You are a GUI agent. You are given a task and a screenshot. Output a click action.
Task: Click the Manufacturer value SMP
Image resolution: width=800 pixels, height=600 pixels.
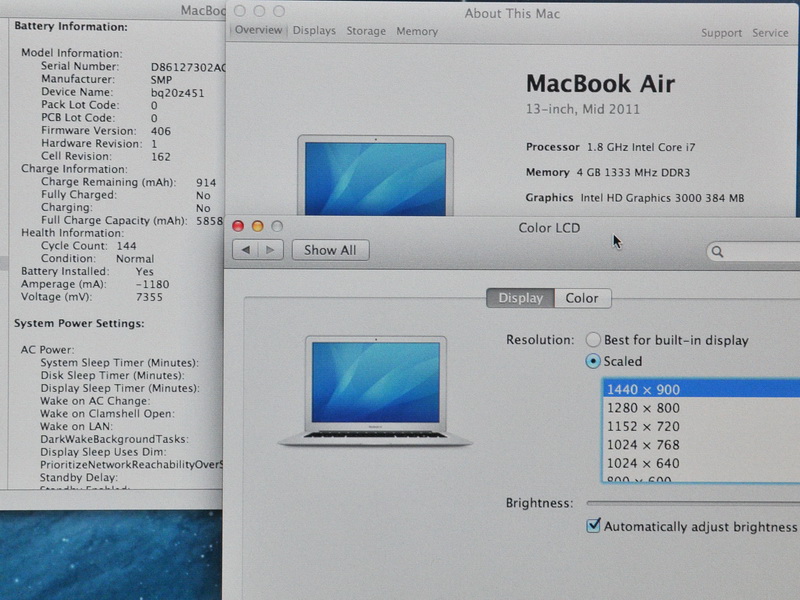(x=161, y=80)
